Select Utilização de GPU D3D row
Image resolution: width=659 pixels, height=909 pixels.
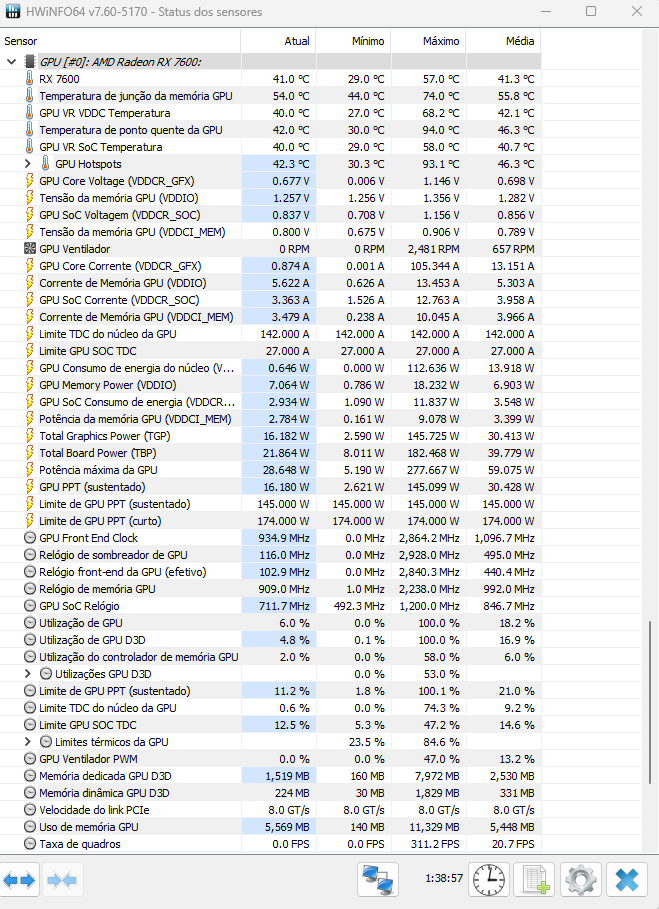pyautogui.click(x=270, y=640)
